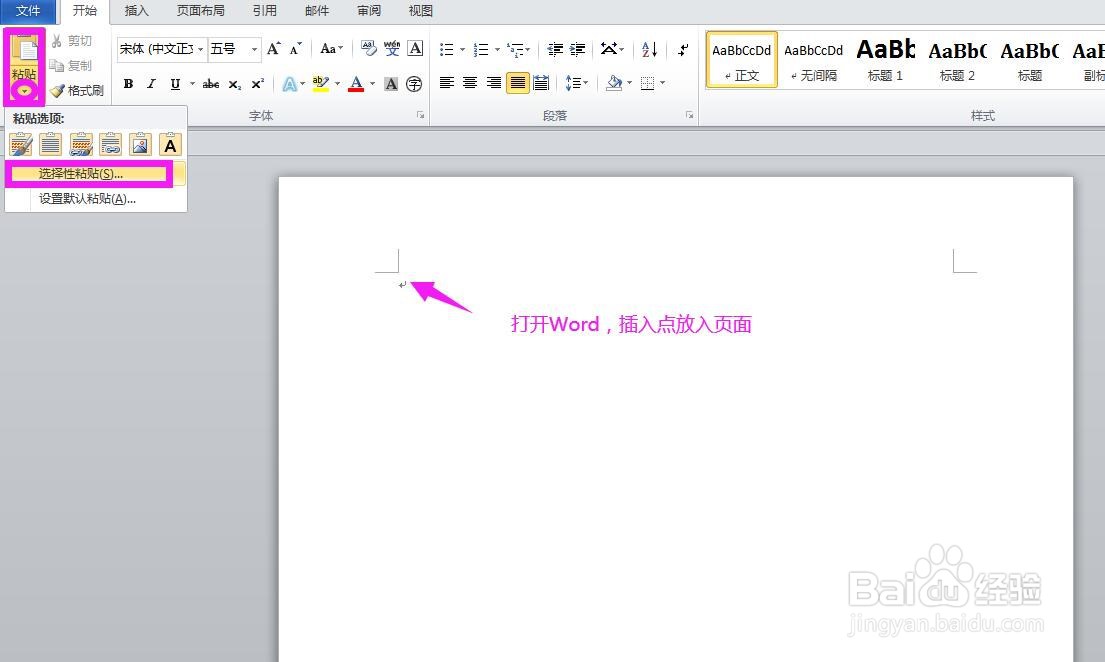Open the Text Effects A icon

click(x=290, y=84)
